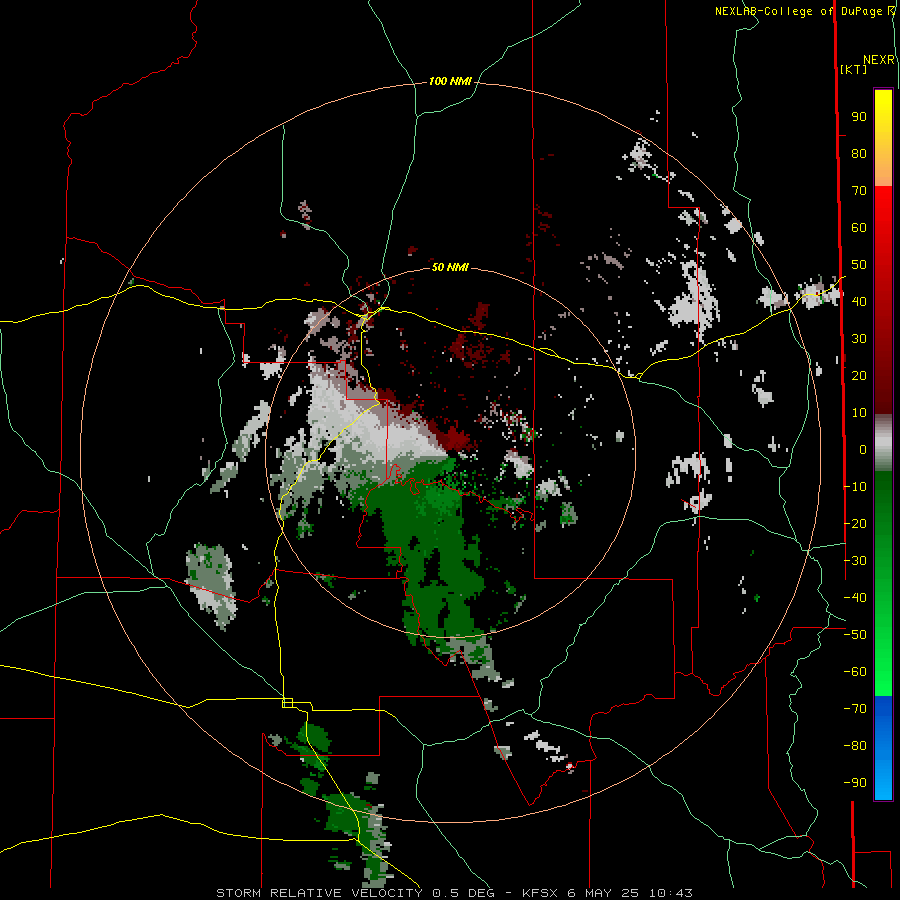Click the "[KT]" units label
Screen dimensions: 900x900
point(854,69)
